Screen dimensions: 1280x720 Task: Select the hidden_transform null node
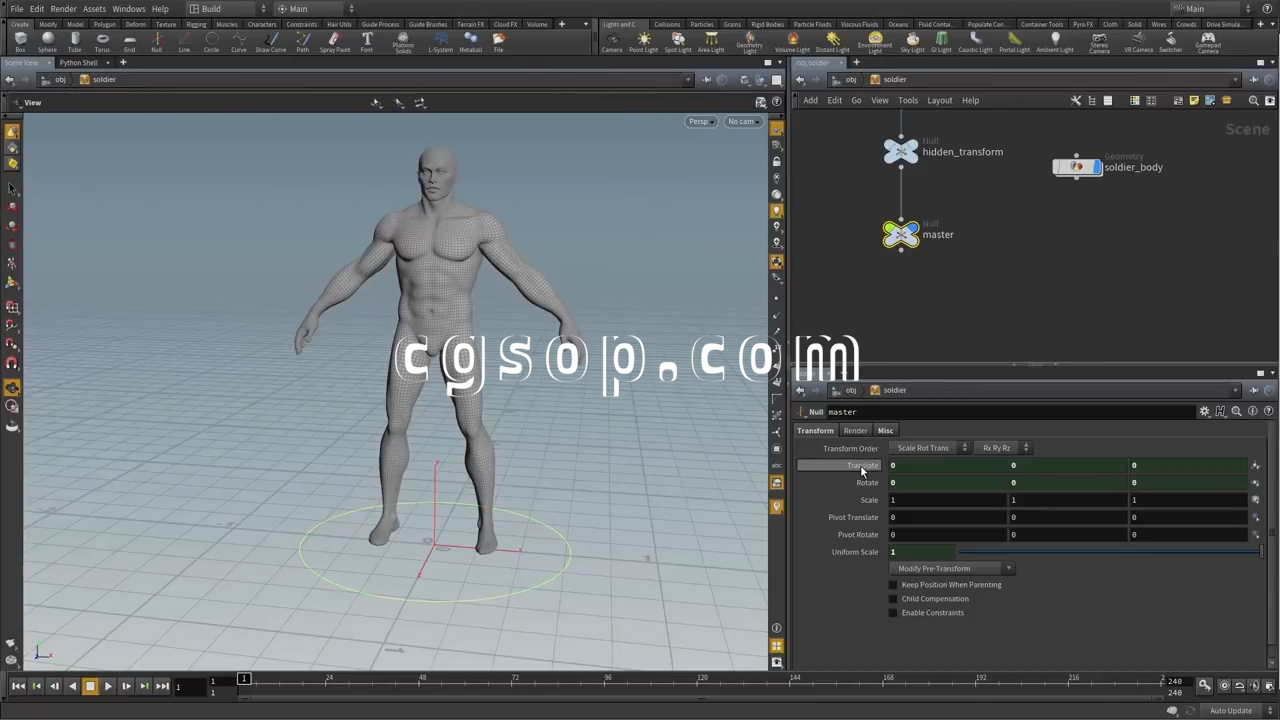[x=901, y=152]
